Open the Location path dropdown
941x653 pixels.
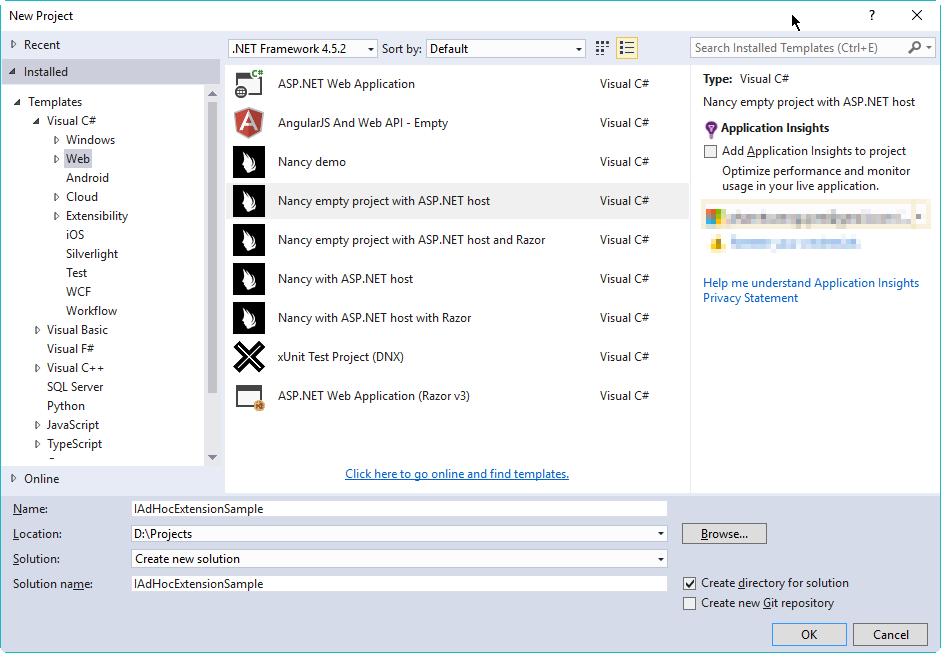(x=660, y=534)
